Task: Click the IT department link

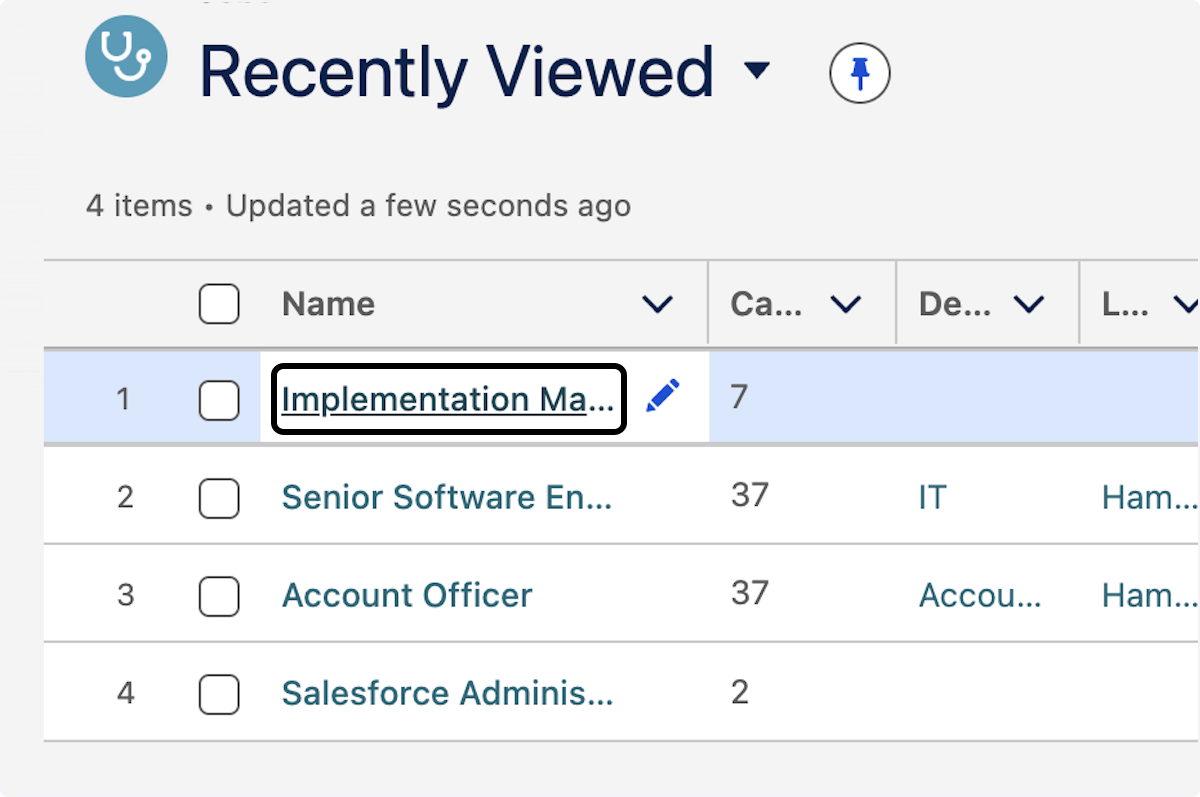Action: (931, 497)
